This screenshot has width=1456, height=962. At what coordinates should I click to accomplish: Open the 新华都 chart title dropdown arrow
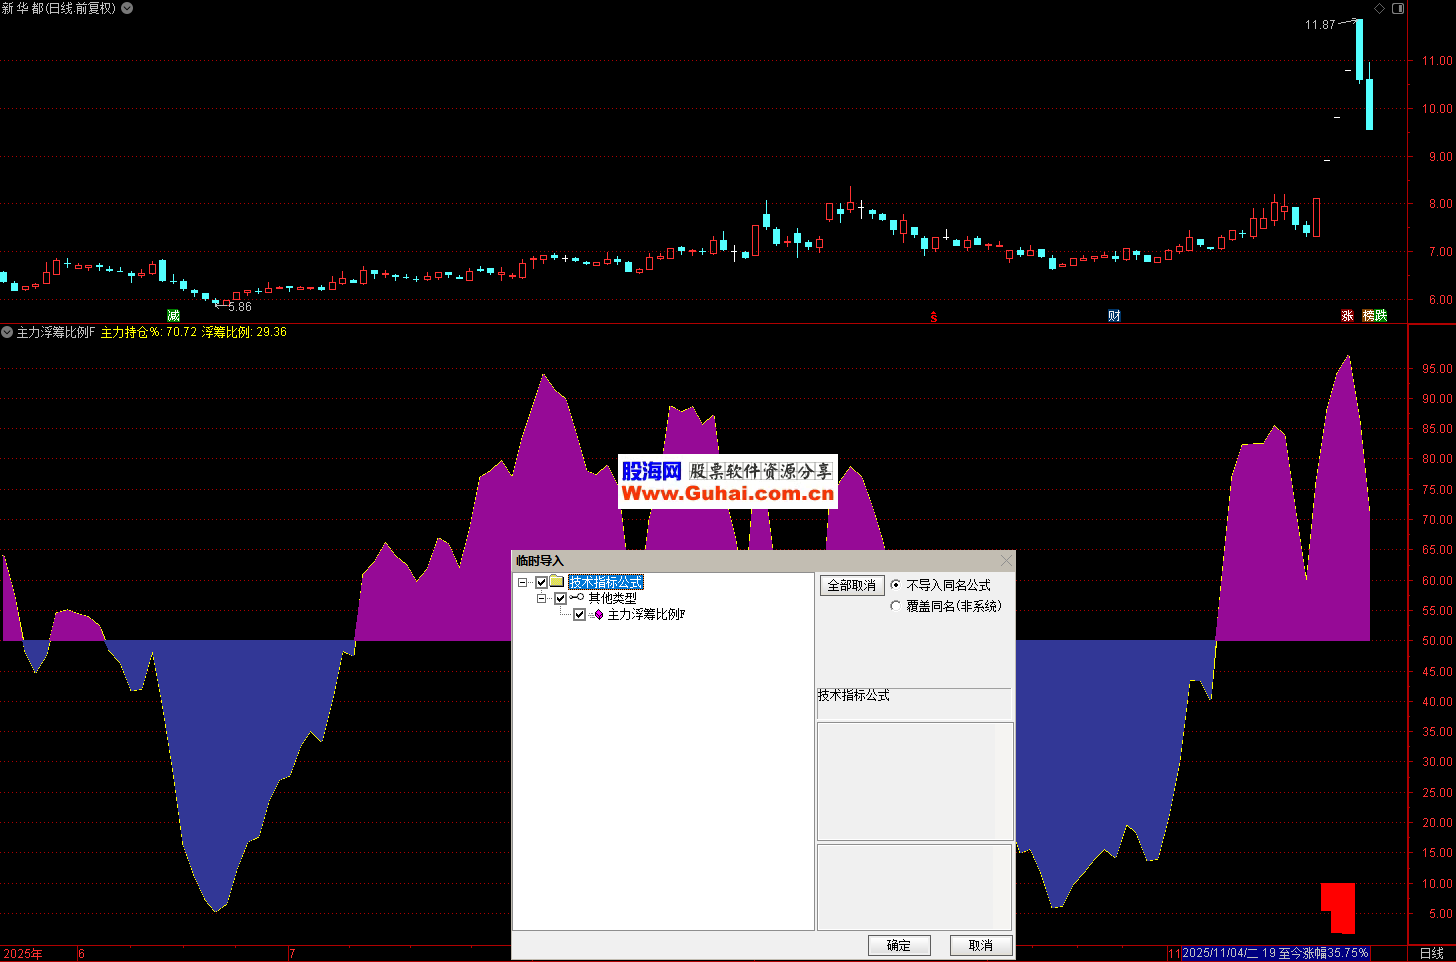click(127, 8)
